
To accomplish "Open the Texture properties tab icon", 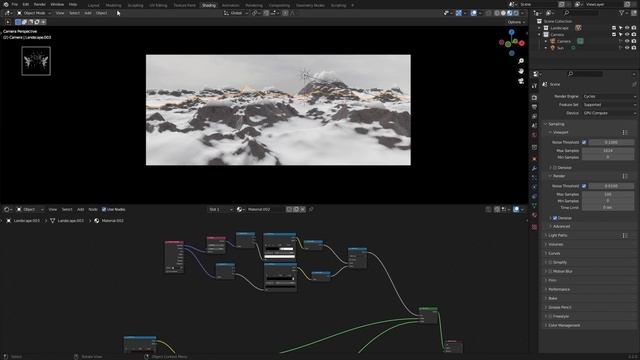I will [534, 227].
